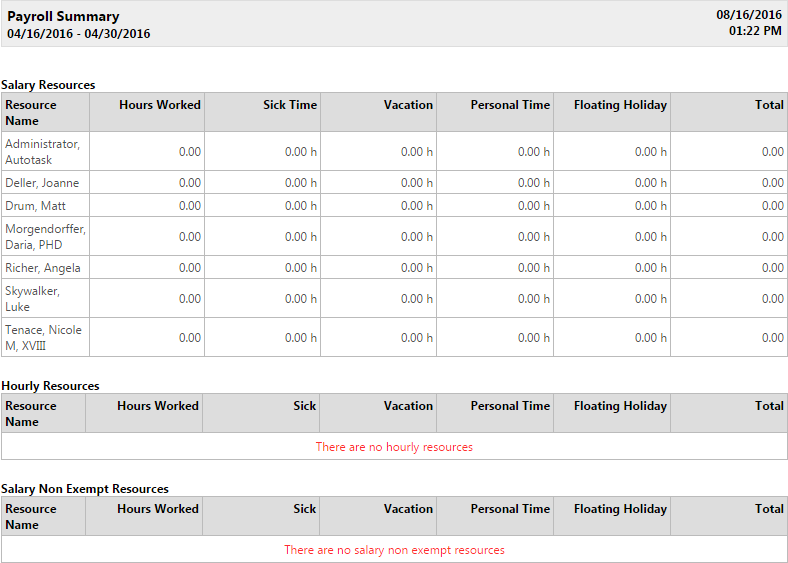
Task: Select the Deller, Joanne row name
Action: 42,182
